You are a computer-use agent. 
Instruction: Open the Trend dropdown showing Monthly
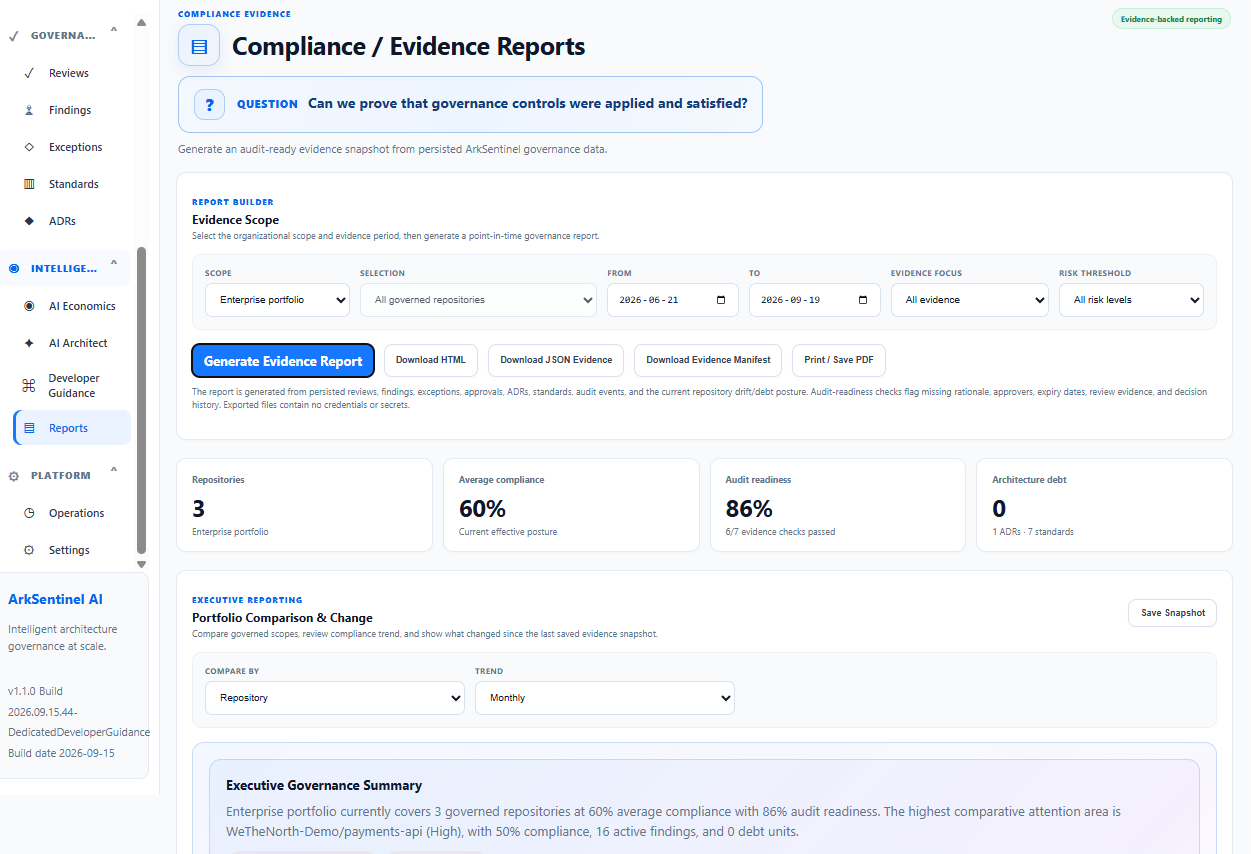(605, 698)
